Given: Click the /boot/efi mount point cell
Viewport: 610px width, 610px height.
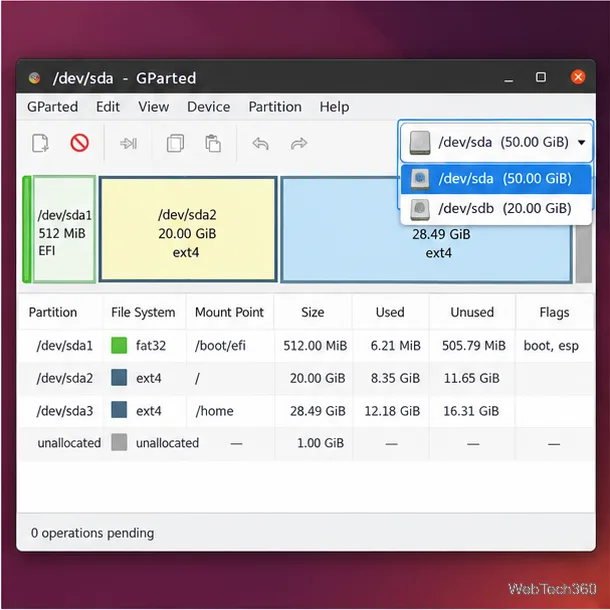Looking at the screenshot, I should (220, 345).
